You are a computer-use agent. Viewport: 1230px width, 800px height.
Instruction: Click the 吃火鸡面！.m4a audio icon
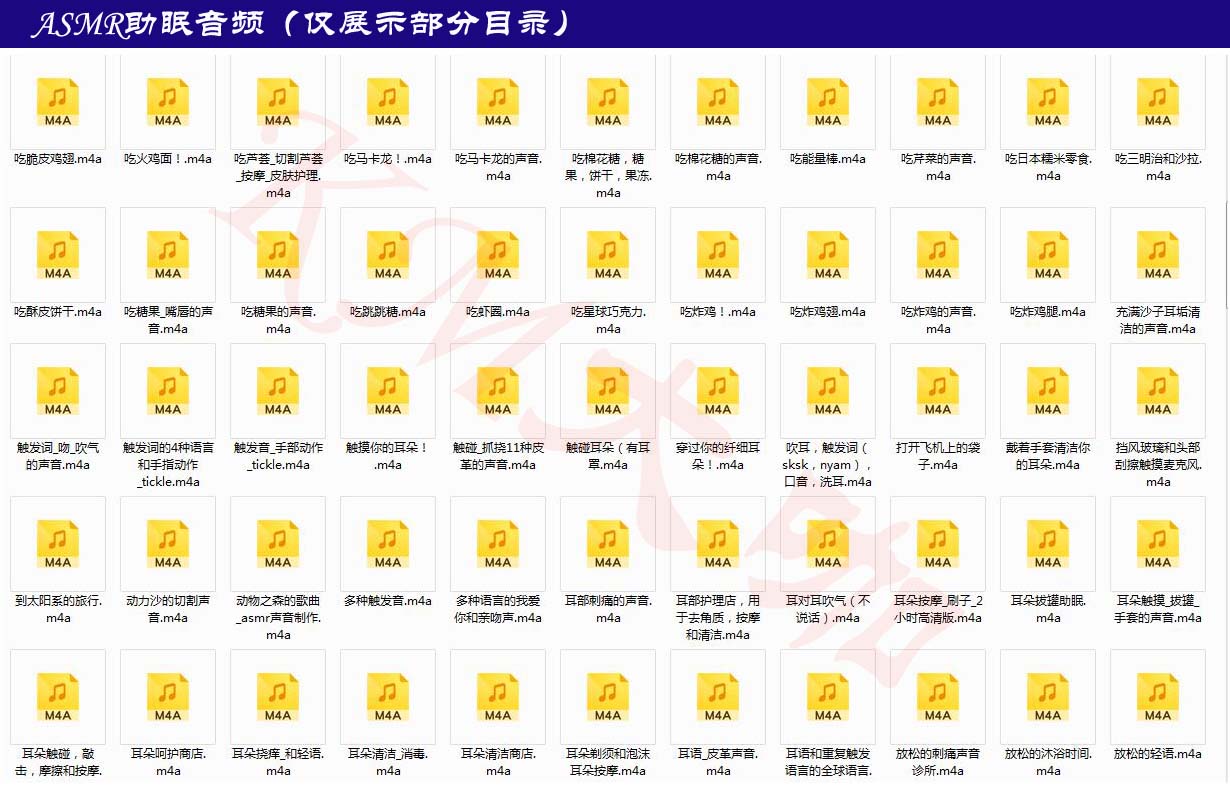click(168, 103)
